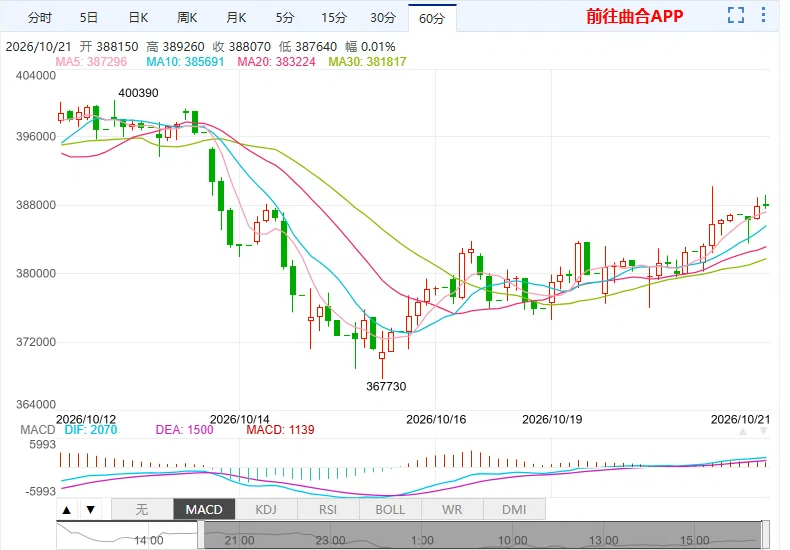Click the 2026/10/19 date axis label

tap(552, 420)
